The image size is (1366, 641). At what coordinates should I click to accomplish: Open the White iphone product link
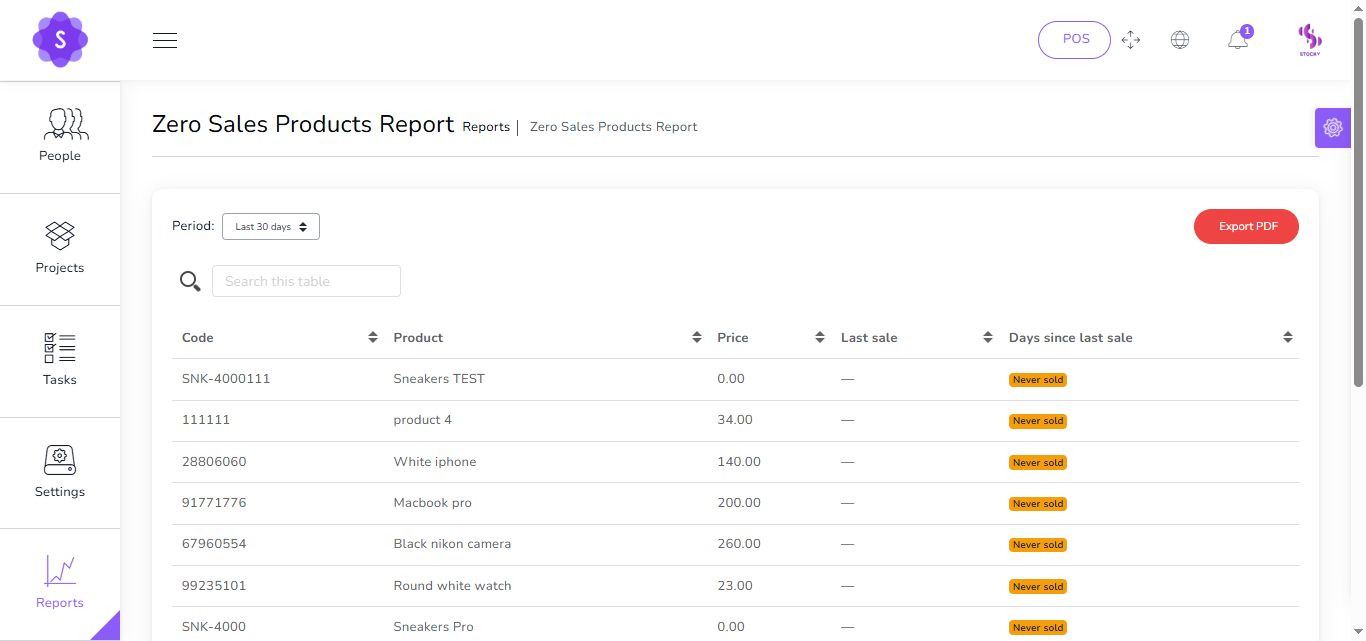pos(434,461)
